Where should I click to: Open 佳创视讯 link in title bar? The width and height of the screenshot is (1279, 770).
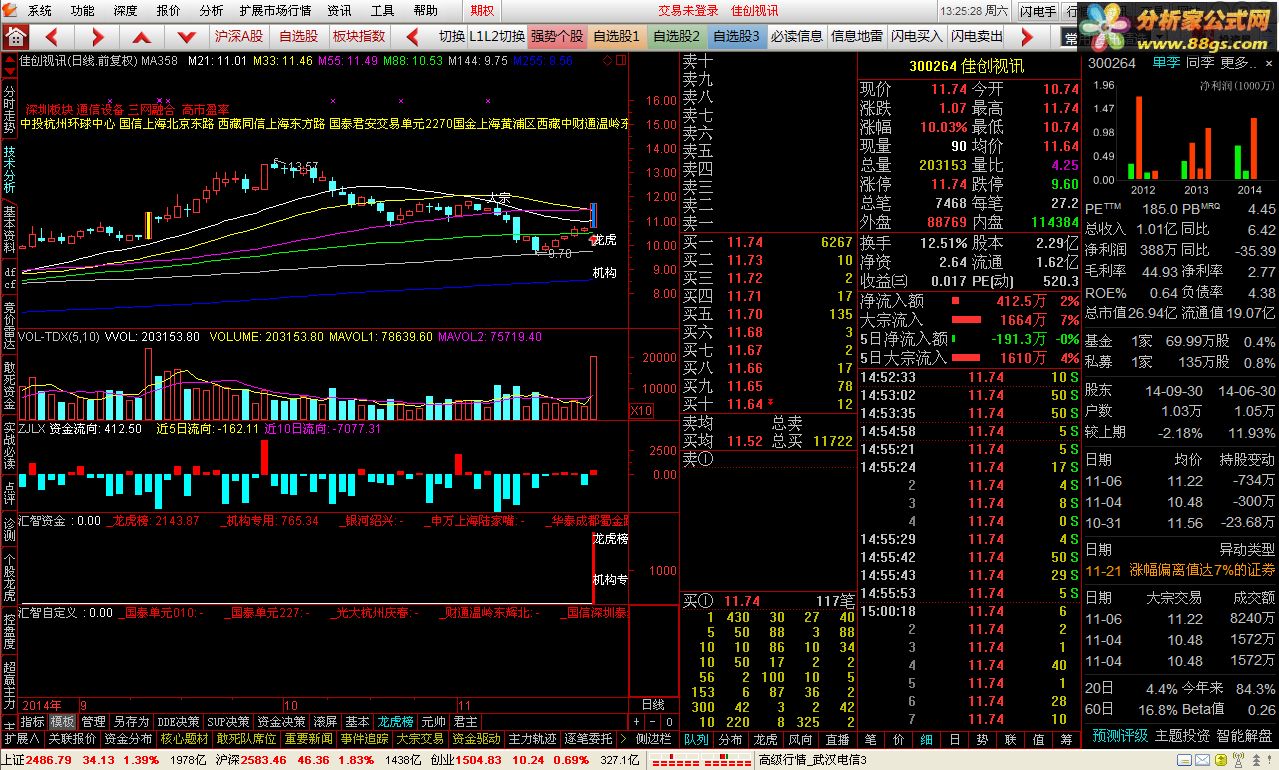[754, 11]
